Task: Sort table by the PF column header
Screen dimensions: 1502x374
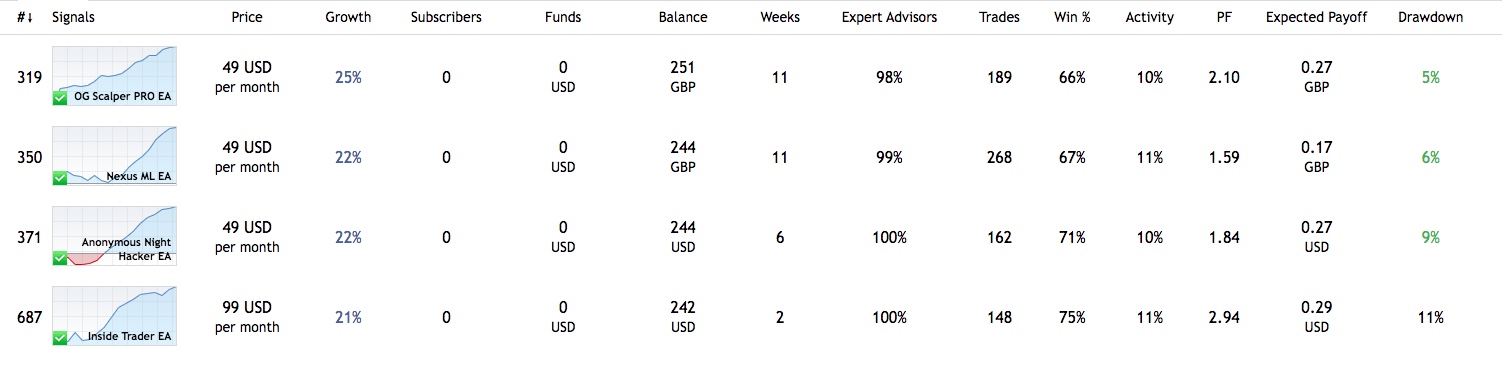Action: point(1223,17)
